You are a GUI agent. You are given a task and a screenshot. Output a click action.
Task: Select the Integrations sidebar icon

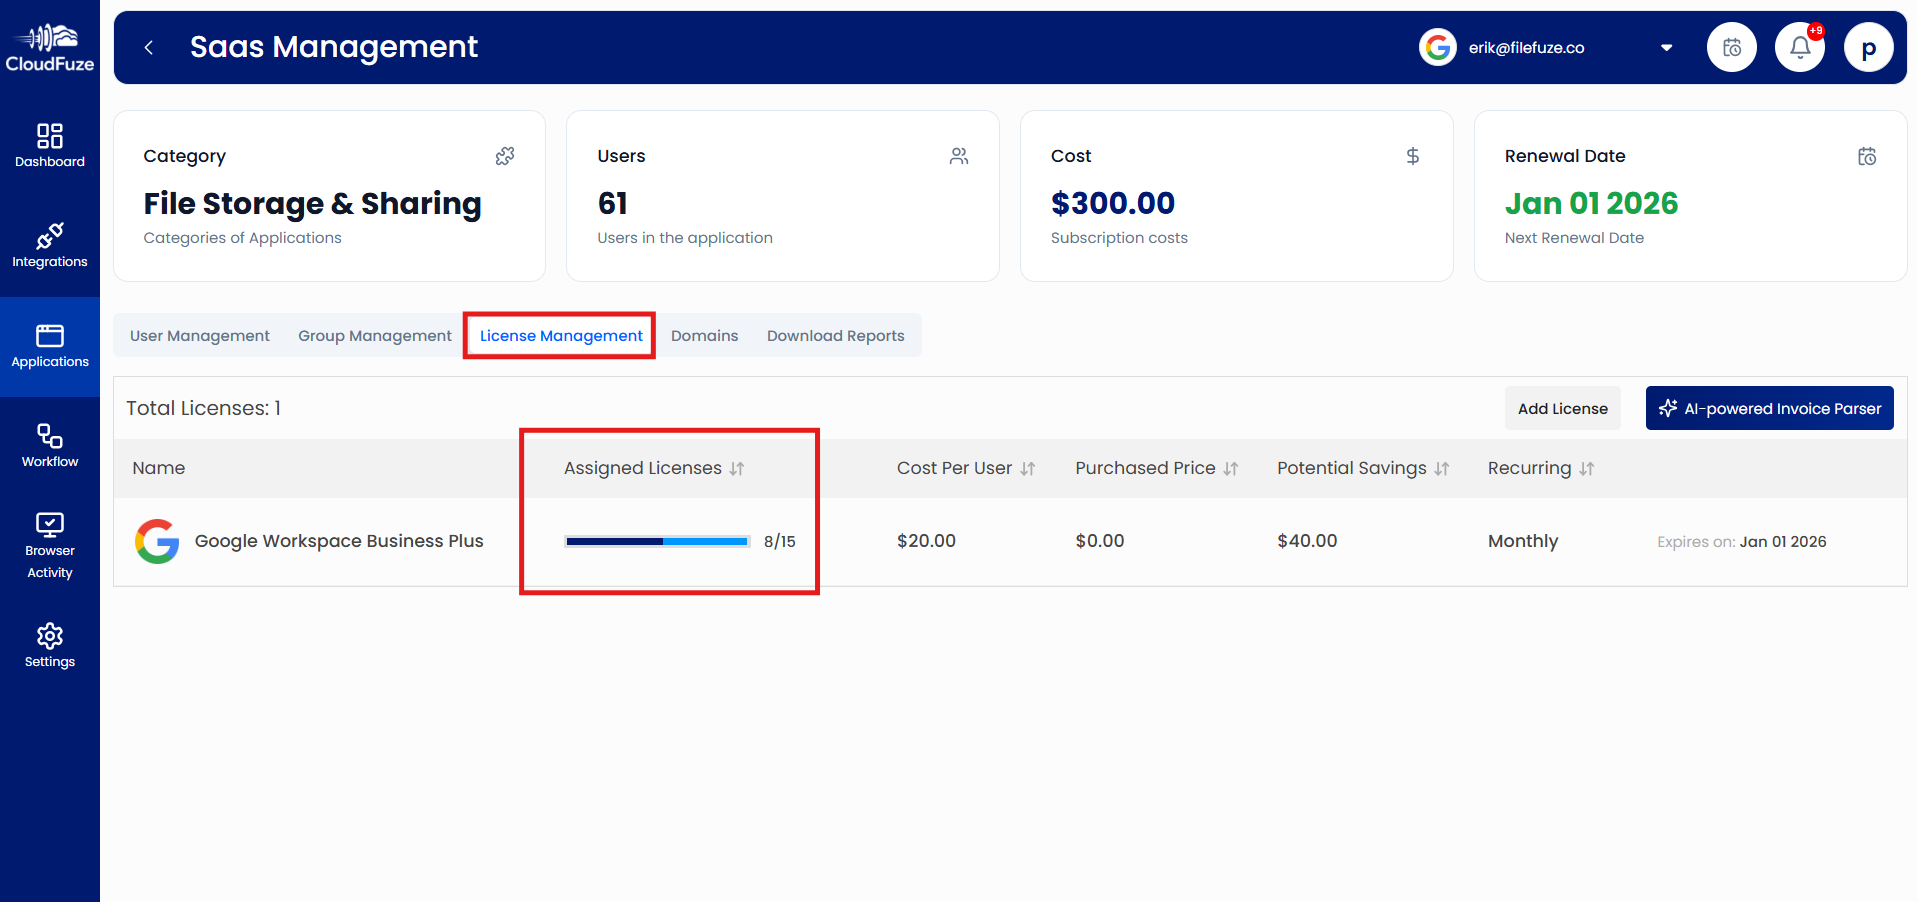pyautogui.click(x=49, y=246)
